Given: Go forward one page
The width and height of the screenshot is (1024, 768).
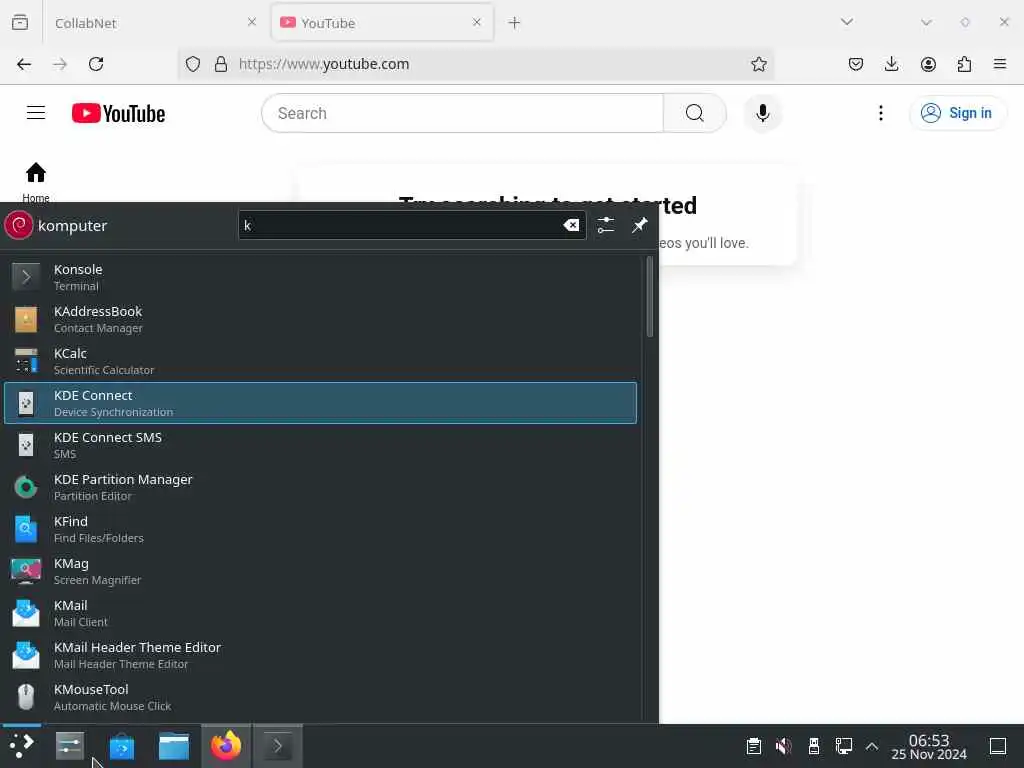Looking at the screenshot, I should tap(60, 64).
